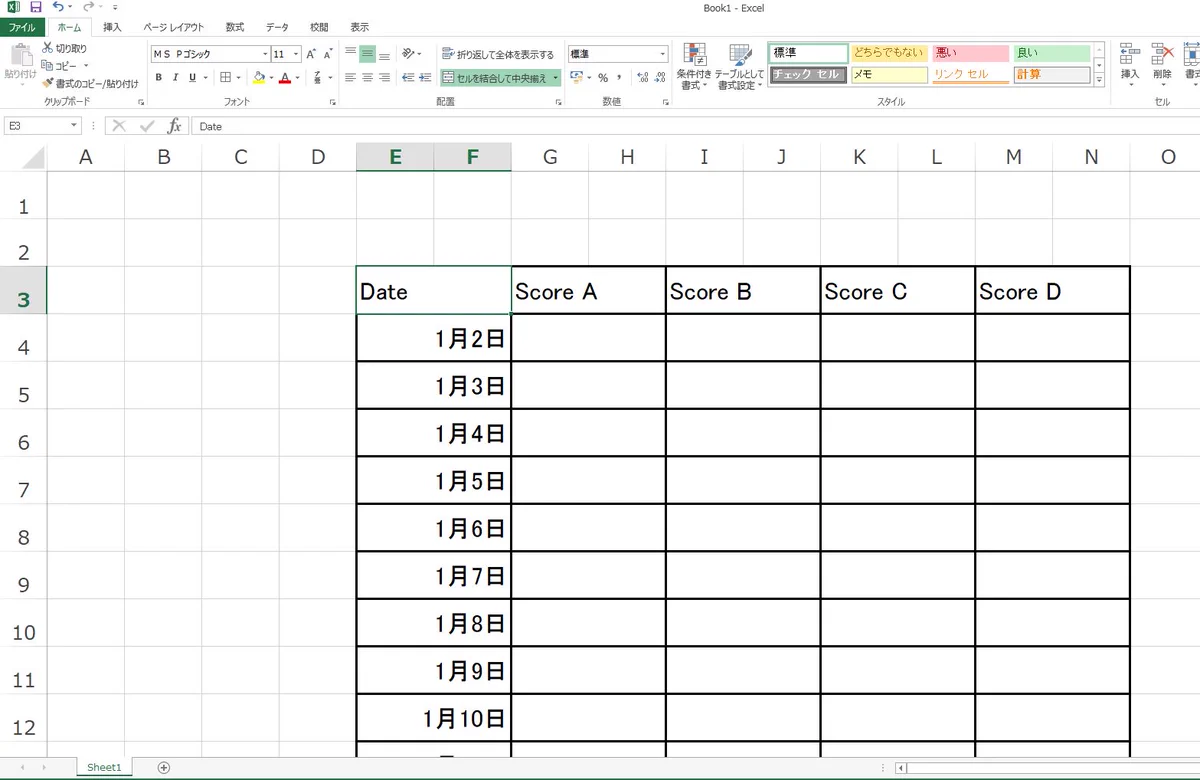The width and height of the screenshot is (1200, 780).
Task: Align text right
Action: point(384,77)
